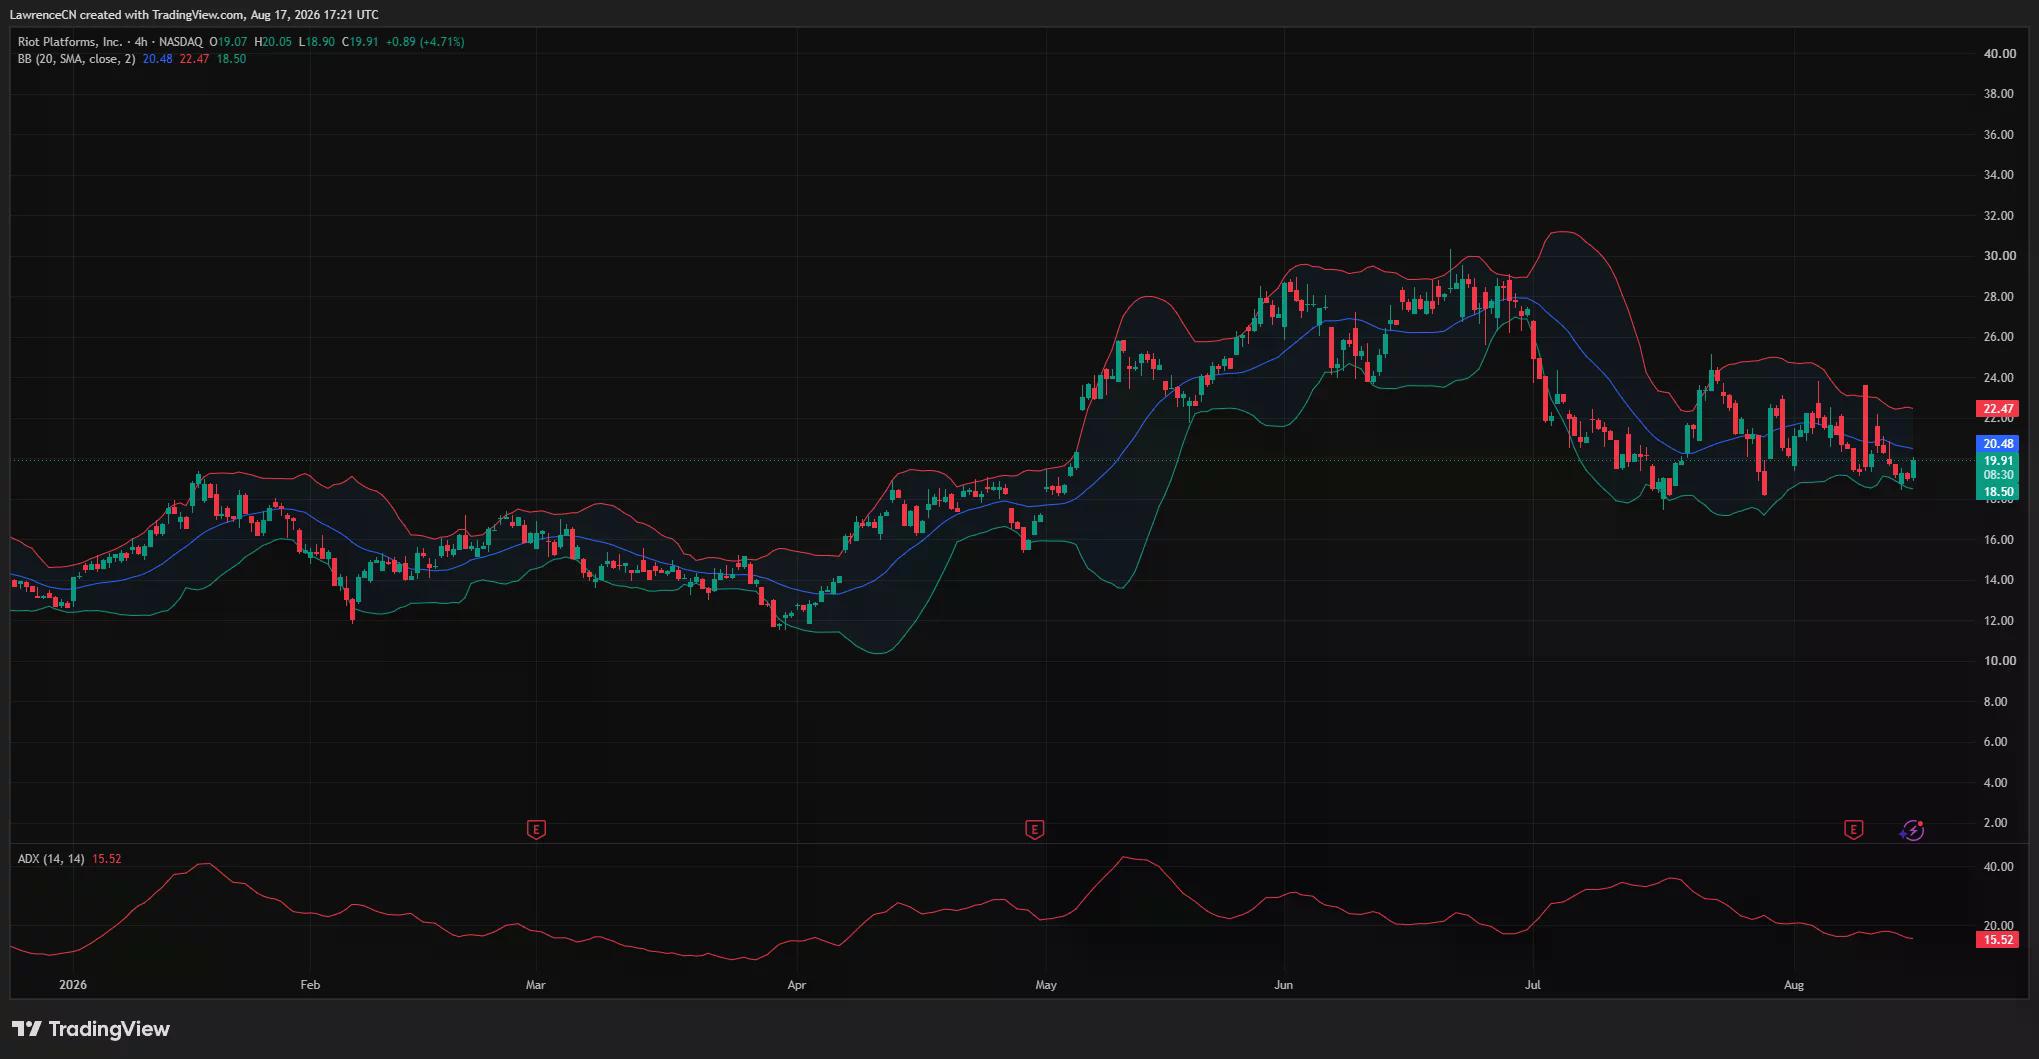2039x1059 pixels.
Task: Click the green 18.50 lower band tag
Action: click(x=1998, y=492)
